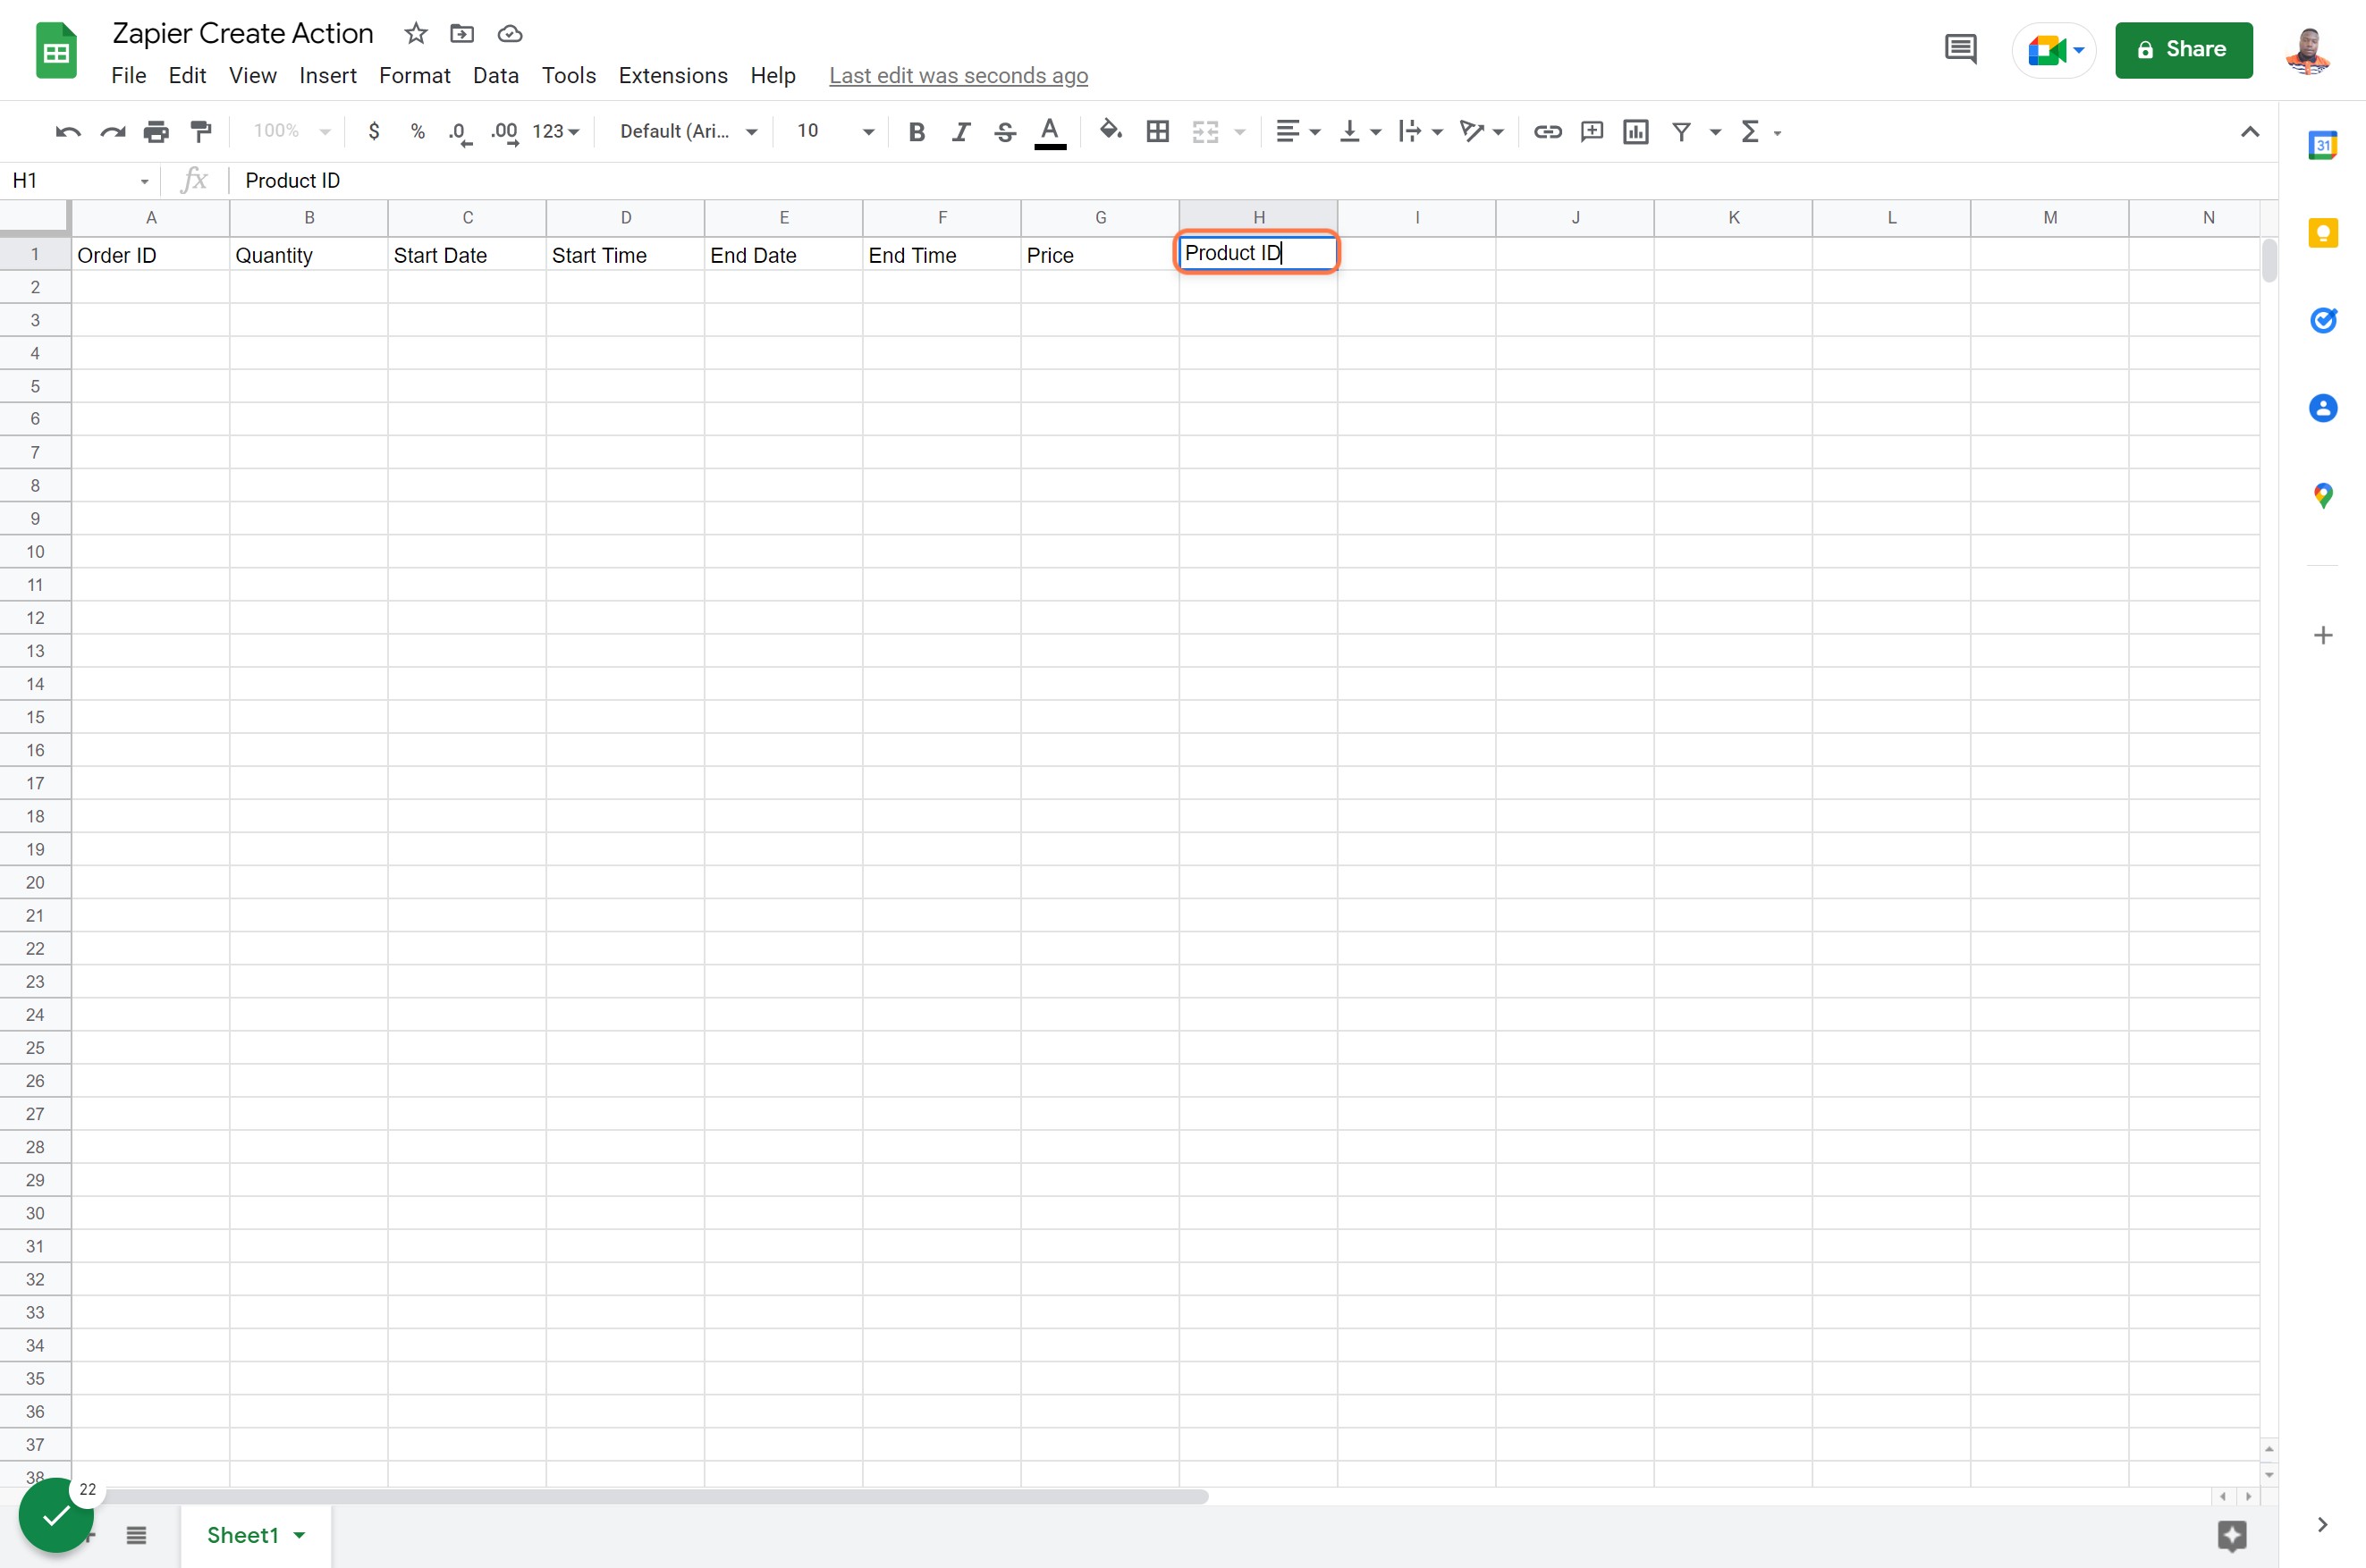Click the Undo icon
2366x1568 pixels.
point(68,132)
